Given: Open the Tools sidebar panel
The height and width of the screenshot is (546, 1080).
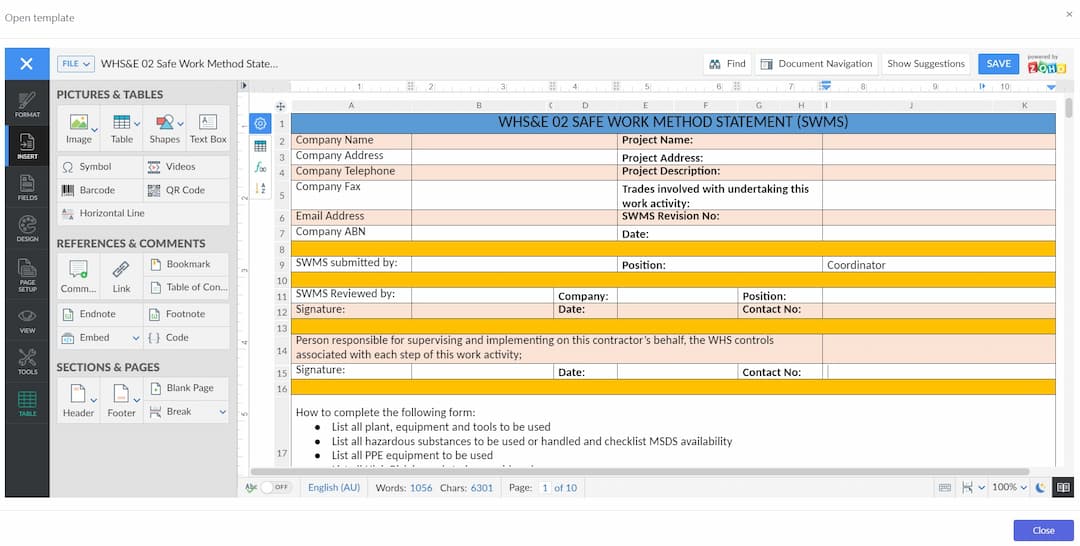Looking at the screenshot, I should [x=27, y=361].
